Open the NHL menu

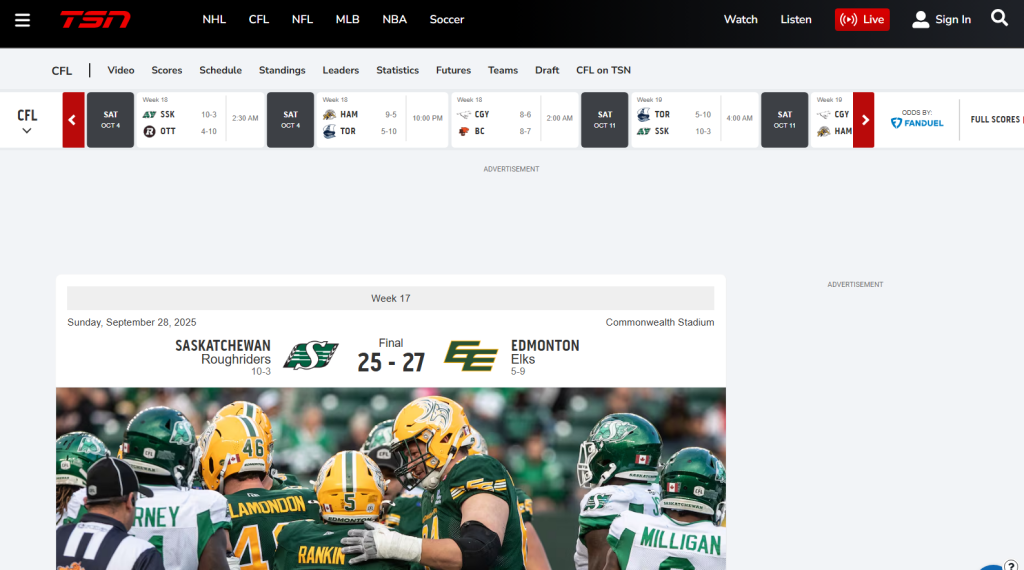tap(214, 20)
